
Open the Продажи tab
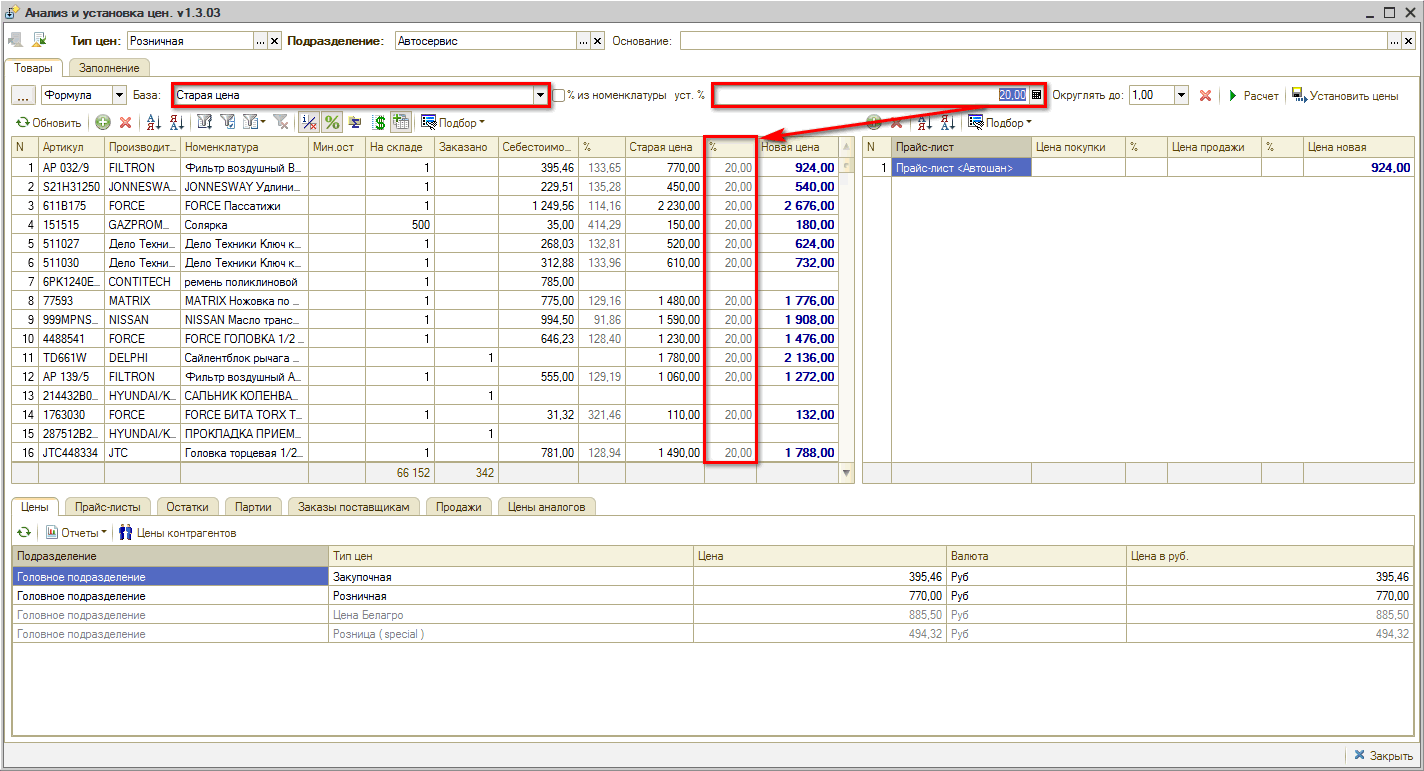coord(459,507)
